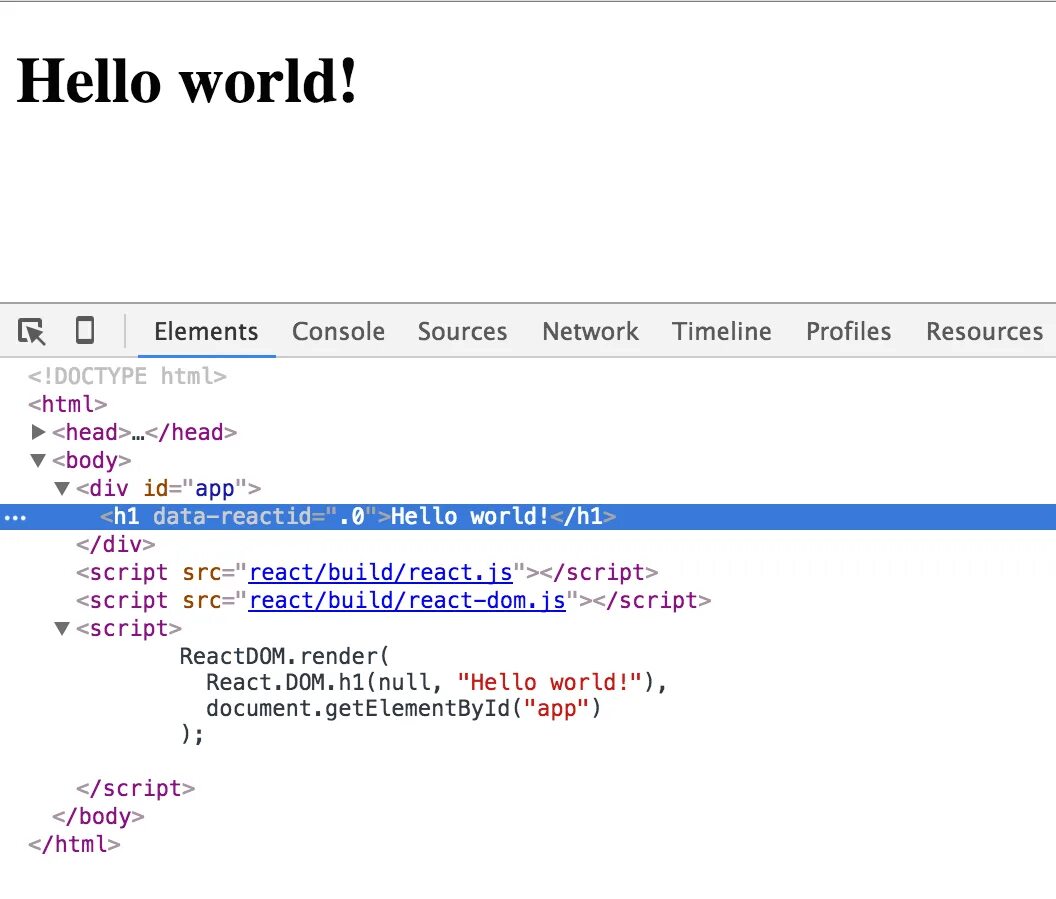Click the src attribute of react.js script
Image resolution: width=1056 pixels, height=899 pixels.
click(201, 572)
